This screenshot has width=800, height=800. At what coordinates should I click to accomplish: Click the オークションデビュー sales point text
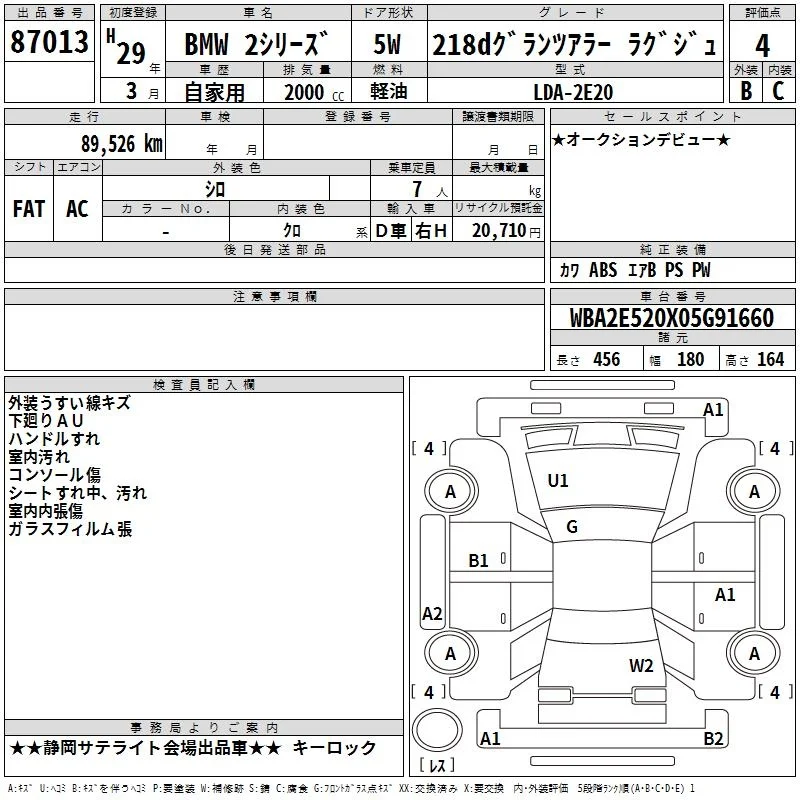(x=641, y=139)
